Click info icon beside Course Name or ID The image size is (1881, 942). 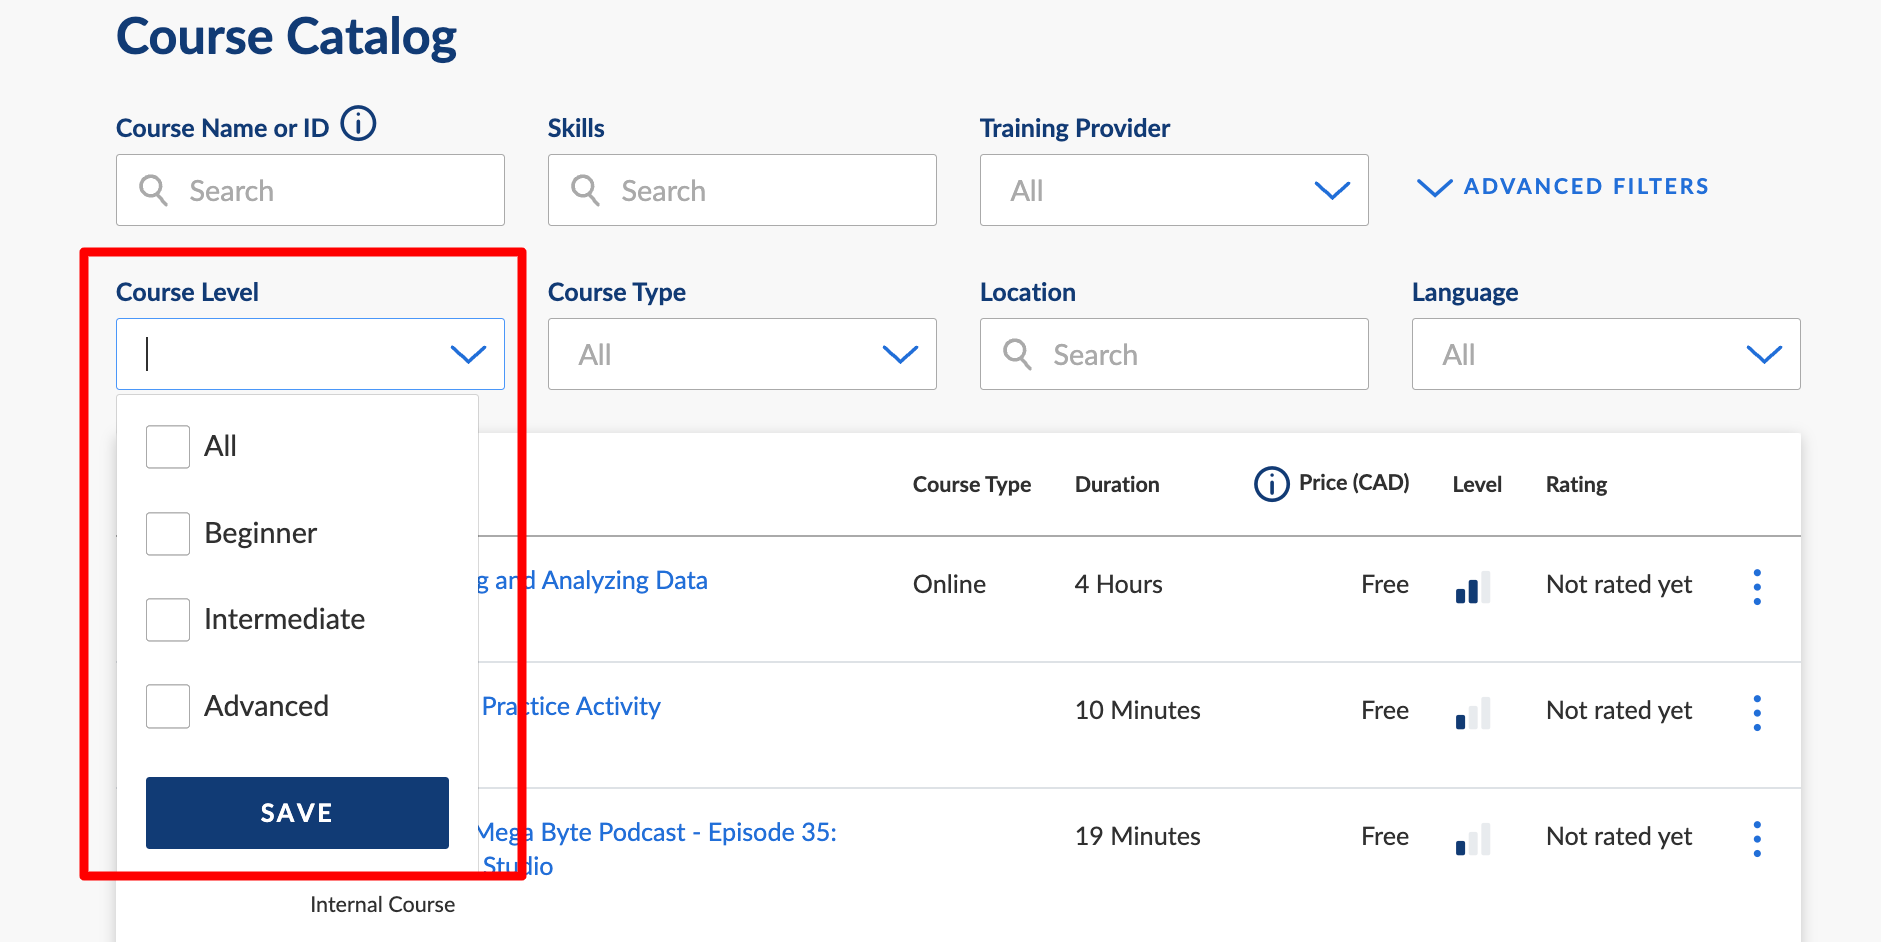pos(358,125)
